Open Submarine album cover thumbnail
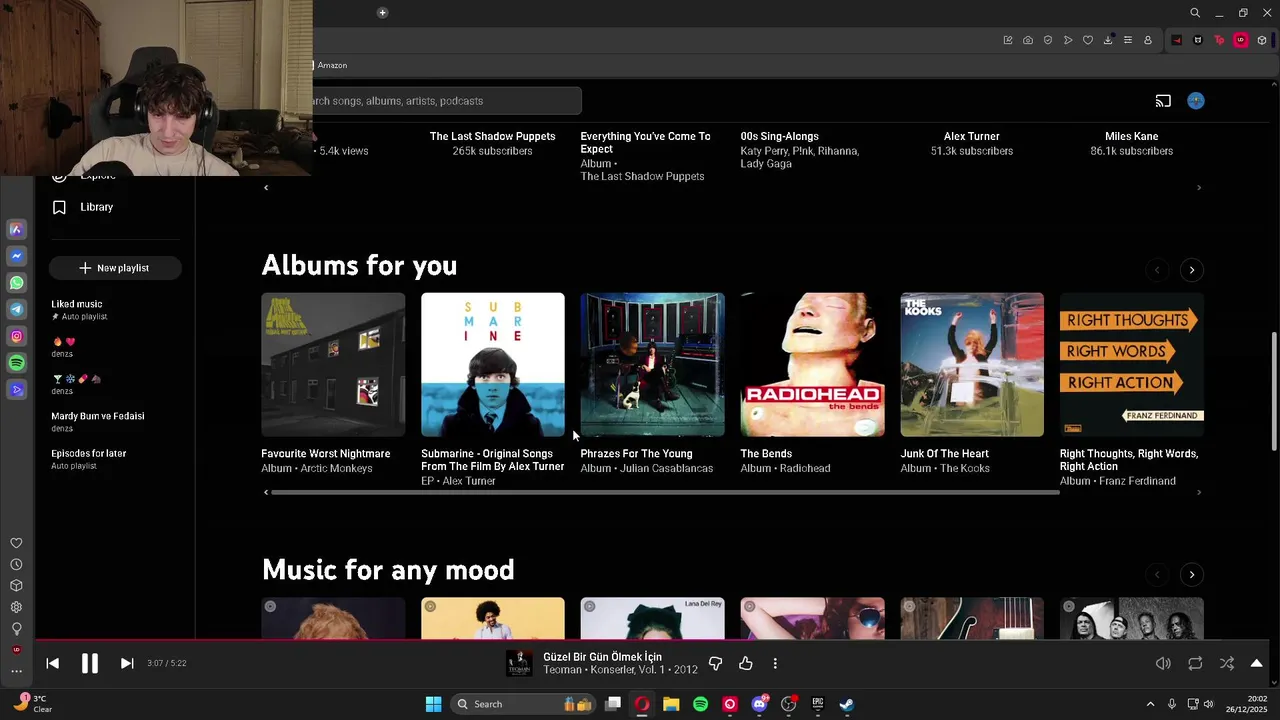The image size is (1280, 720). click(x=493, y=365)
